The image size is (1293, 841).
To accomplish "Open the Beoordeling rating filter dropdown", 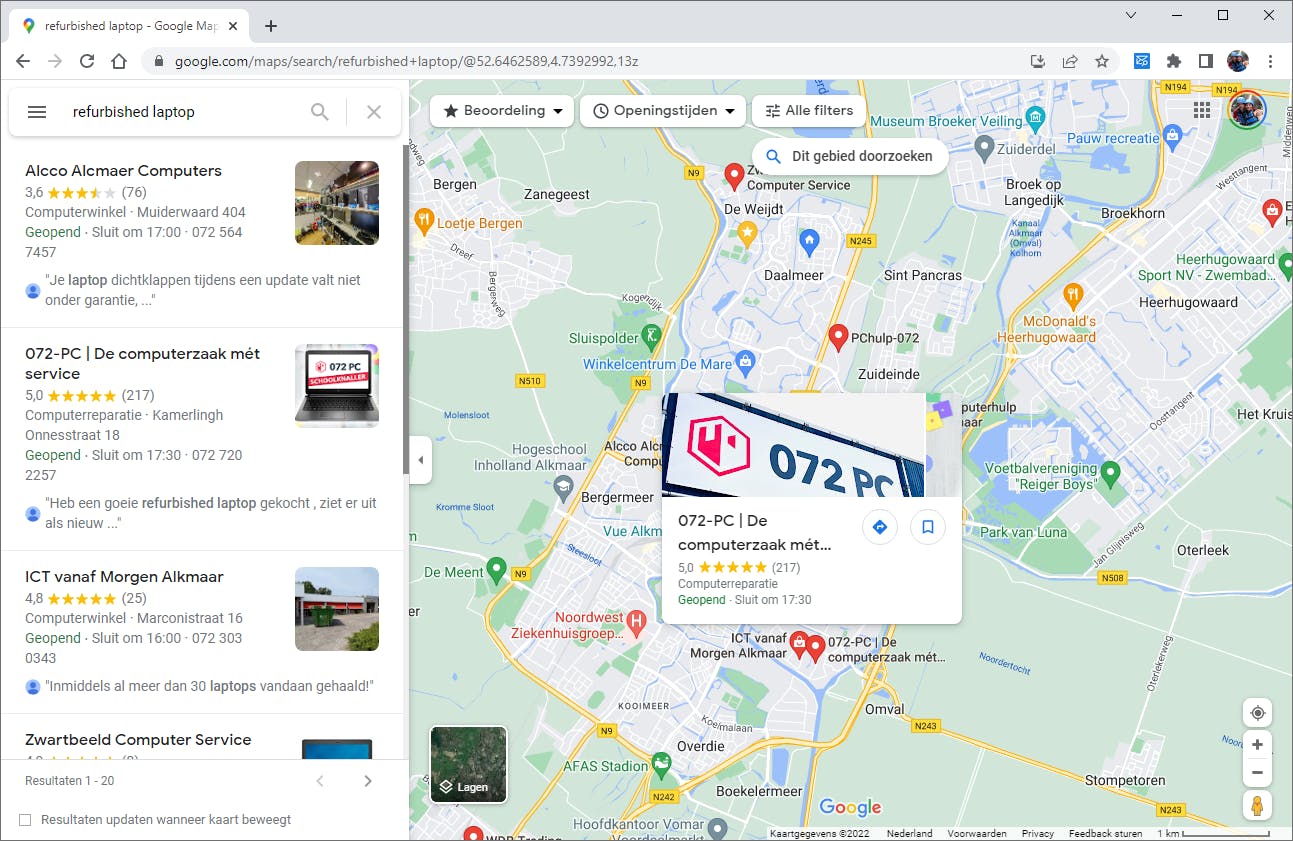I will [502, 111].
